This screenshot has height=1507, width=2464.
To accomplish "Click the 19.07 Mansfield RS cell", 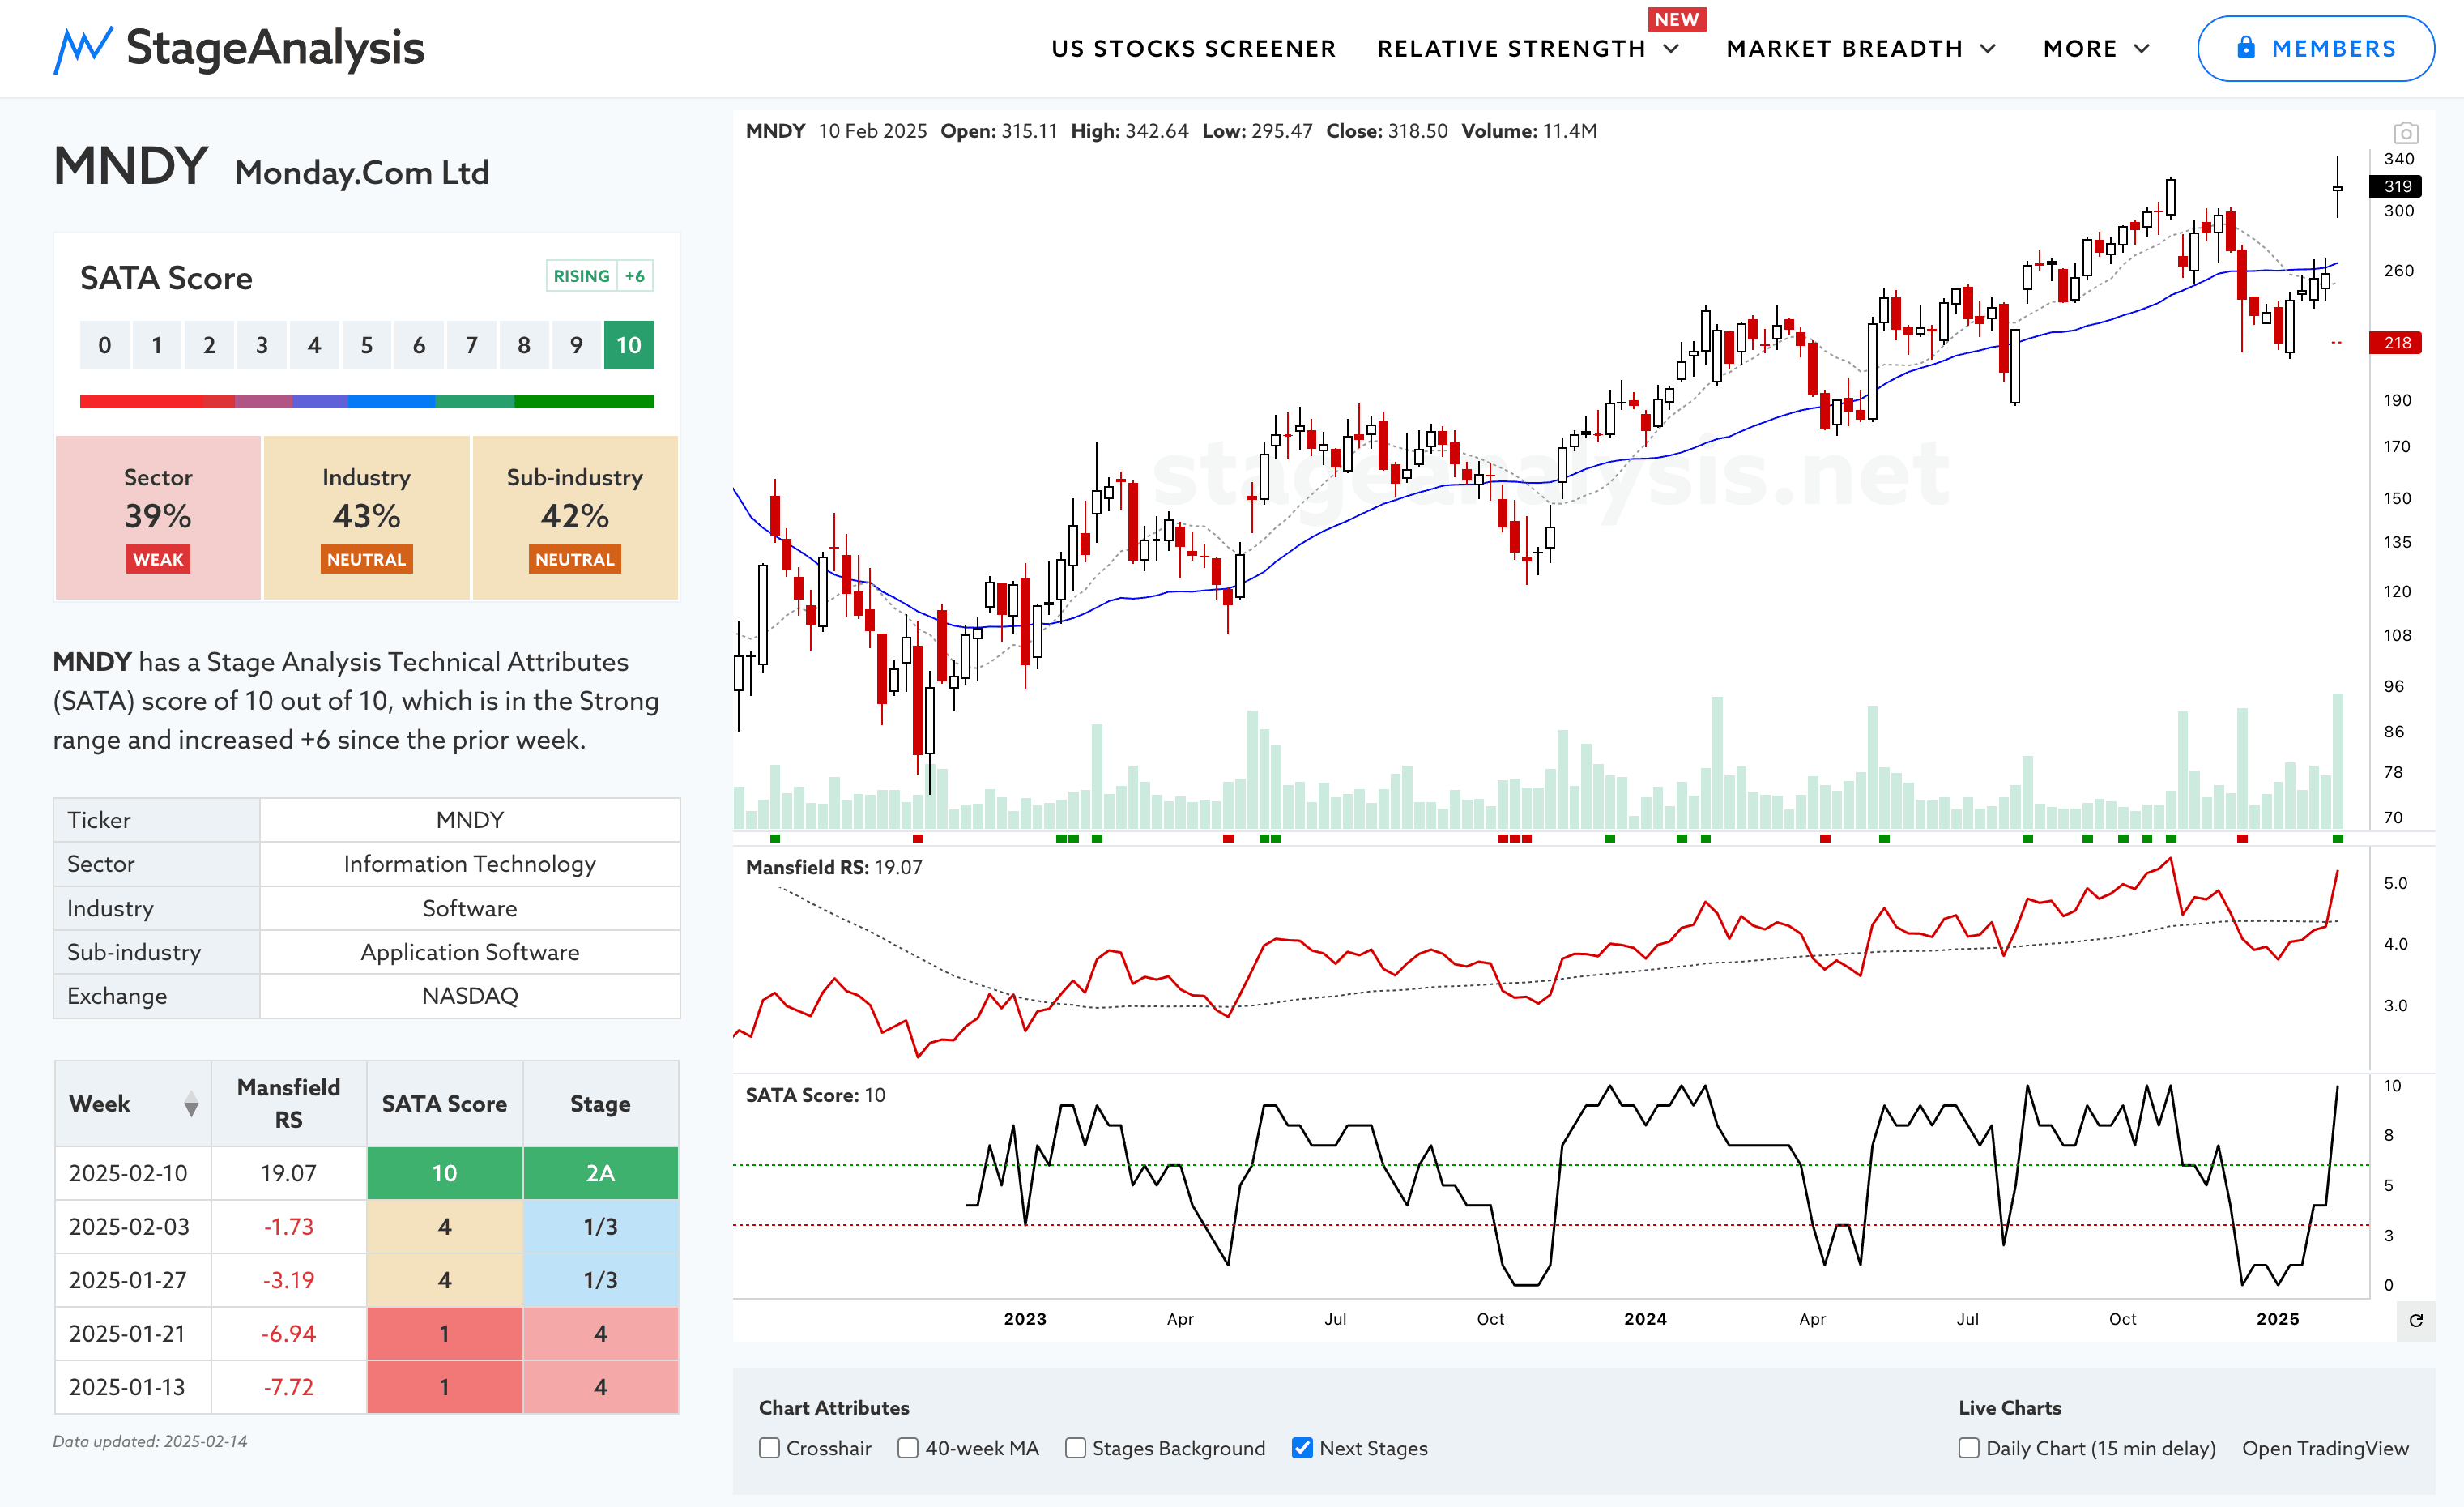I will coord(288,1173).
